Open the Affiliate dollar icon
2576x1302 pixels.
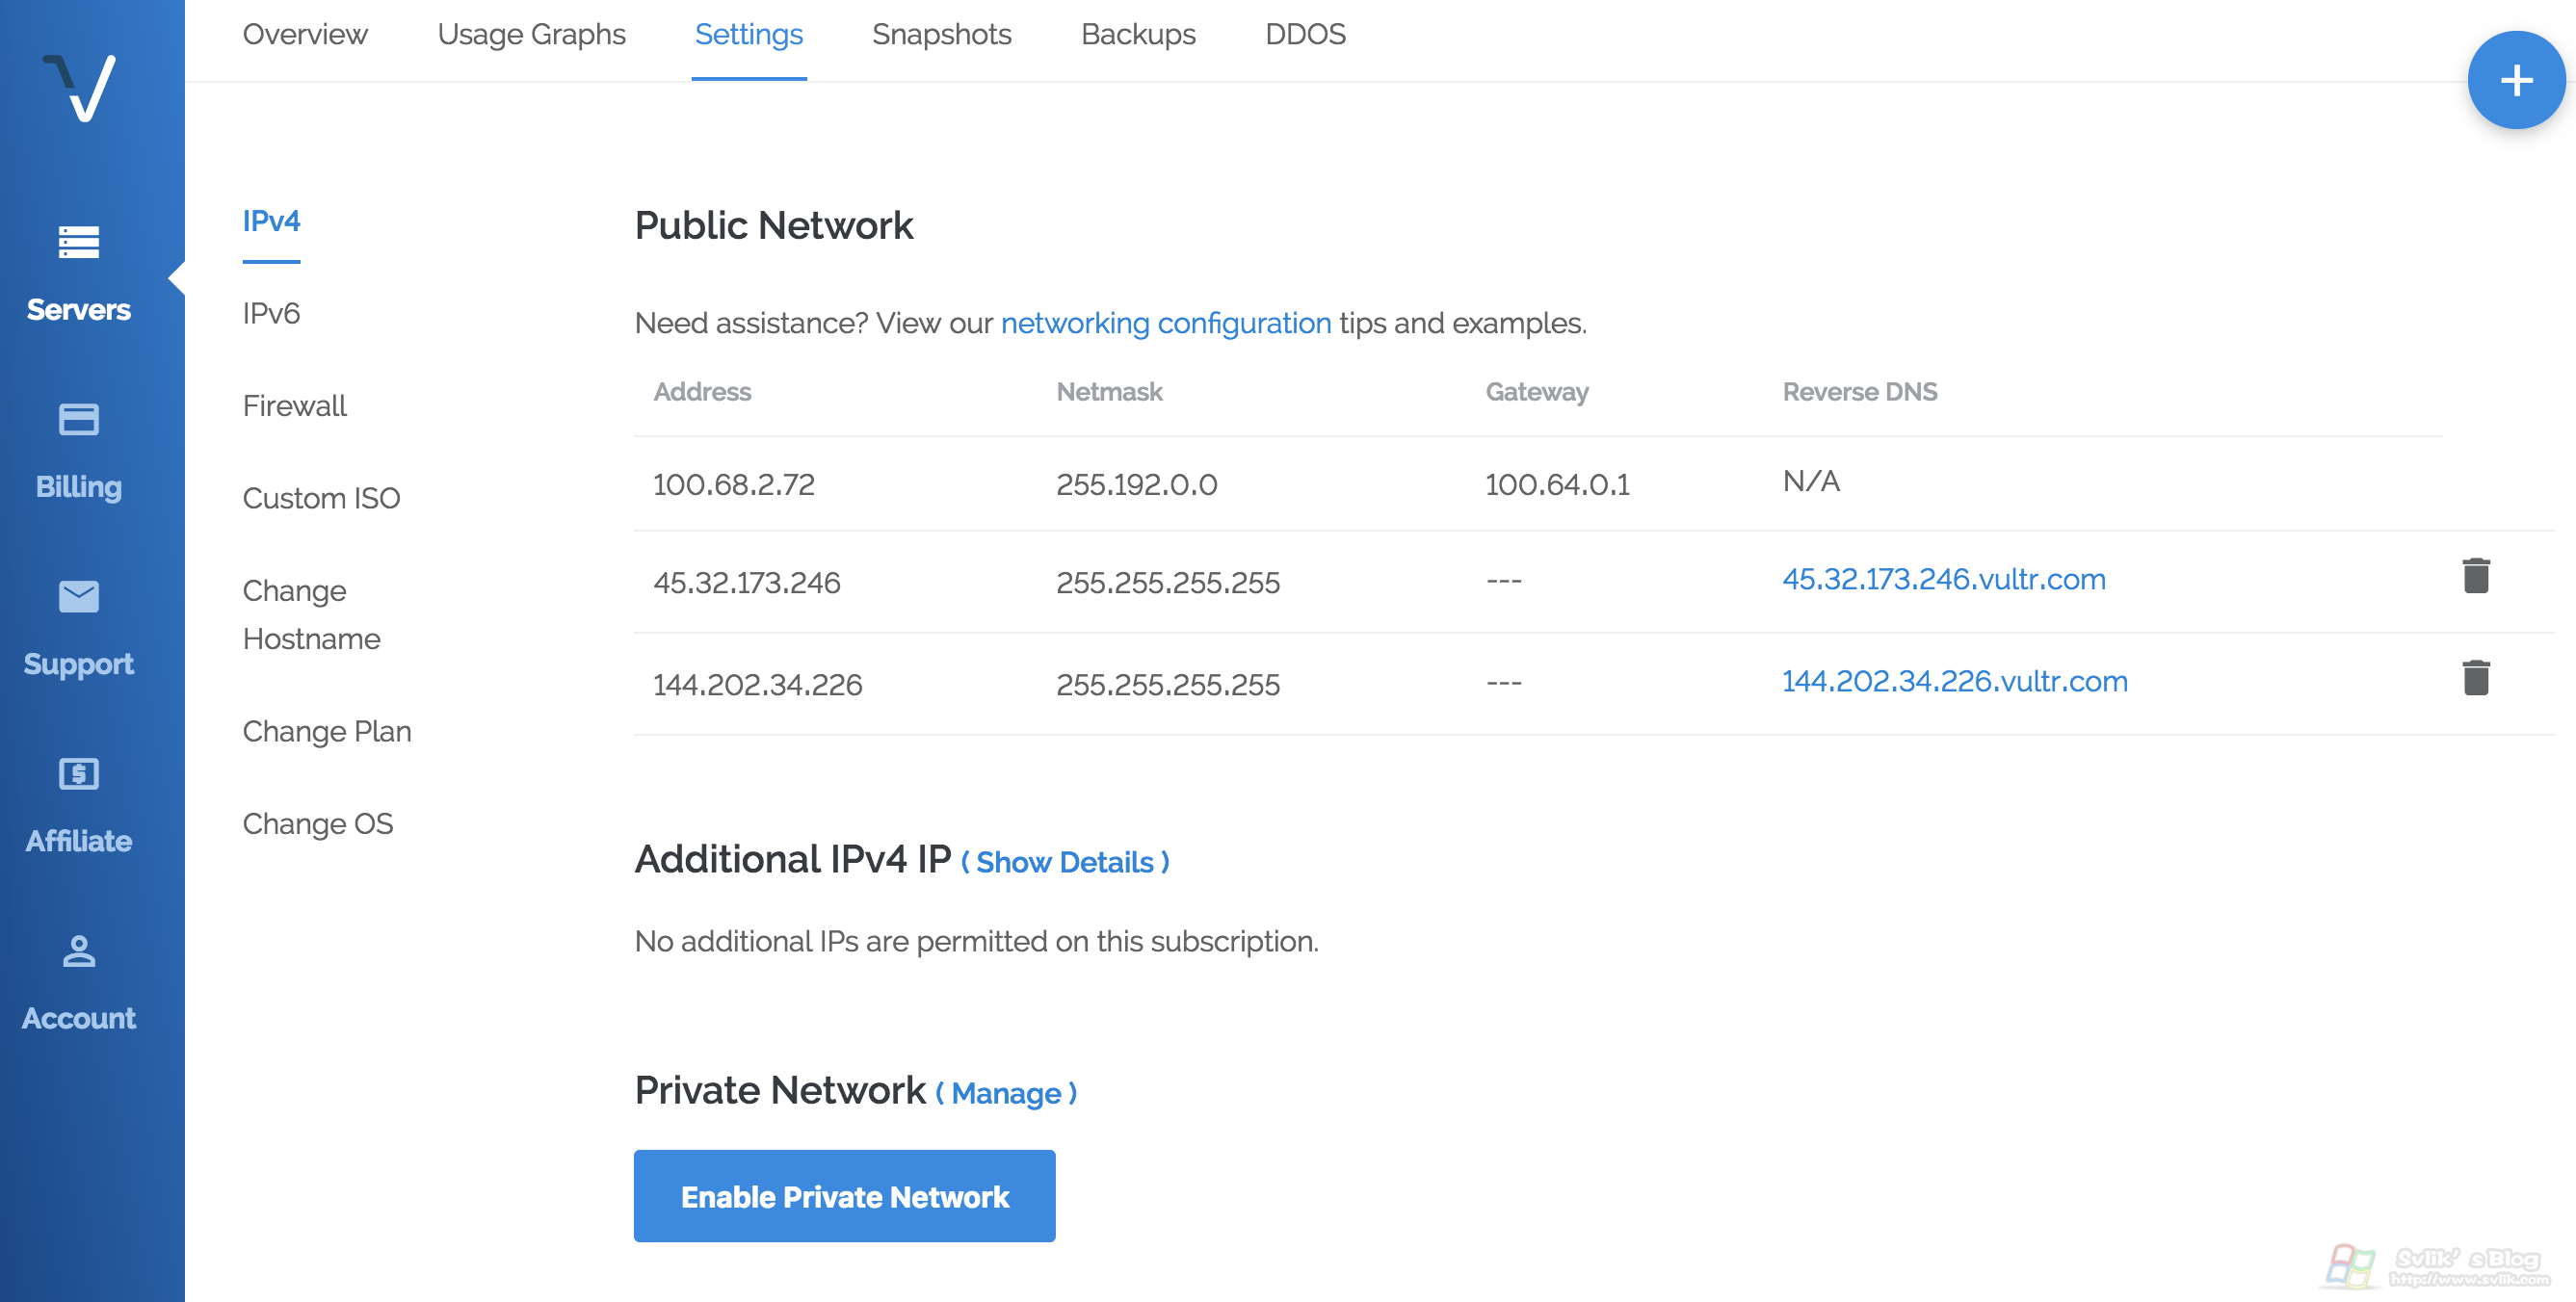[79, 774]
